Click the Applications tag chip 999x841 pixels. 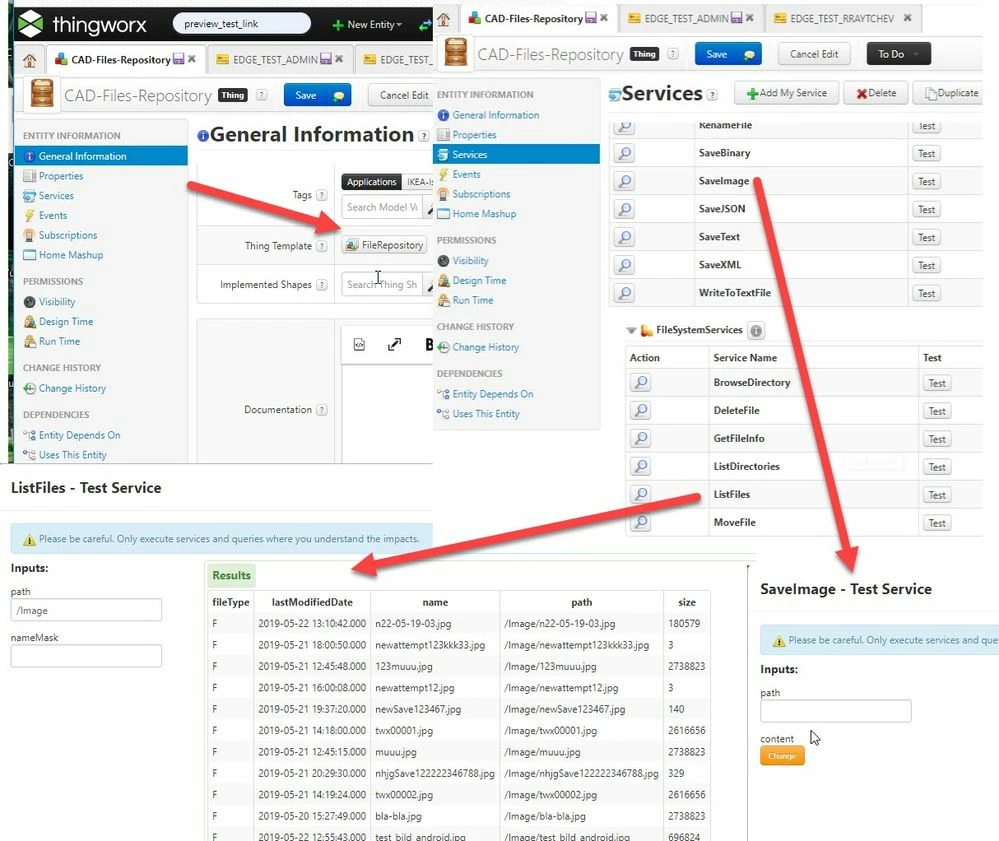click(x=371, y=182)
